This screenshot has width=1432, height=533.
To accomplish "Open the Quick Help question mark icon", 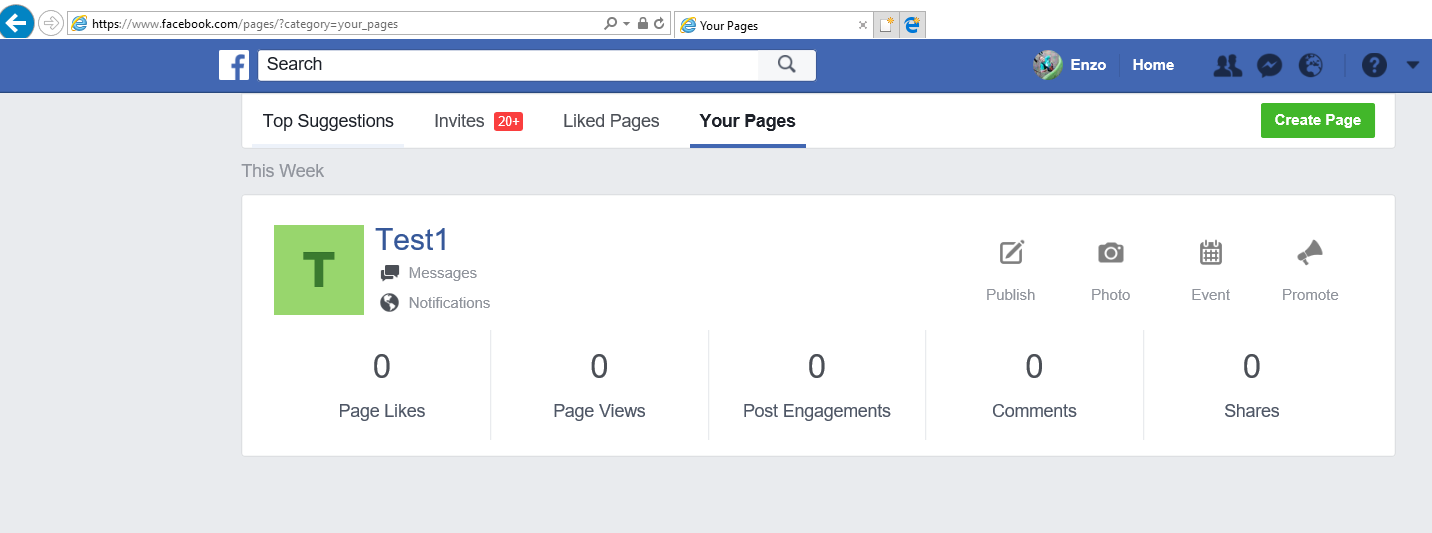I will pyautogui.click(x=1375, y=66).
